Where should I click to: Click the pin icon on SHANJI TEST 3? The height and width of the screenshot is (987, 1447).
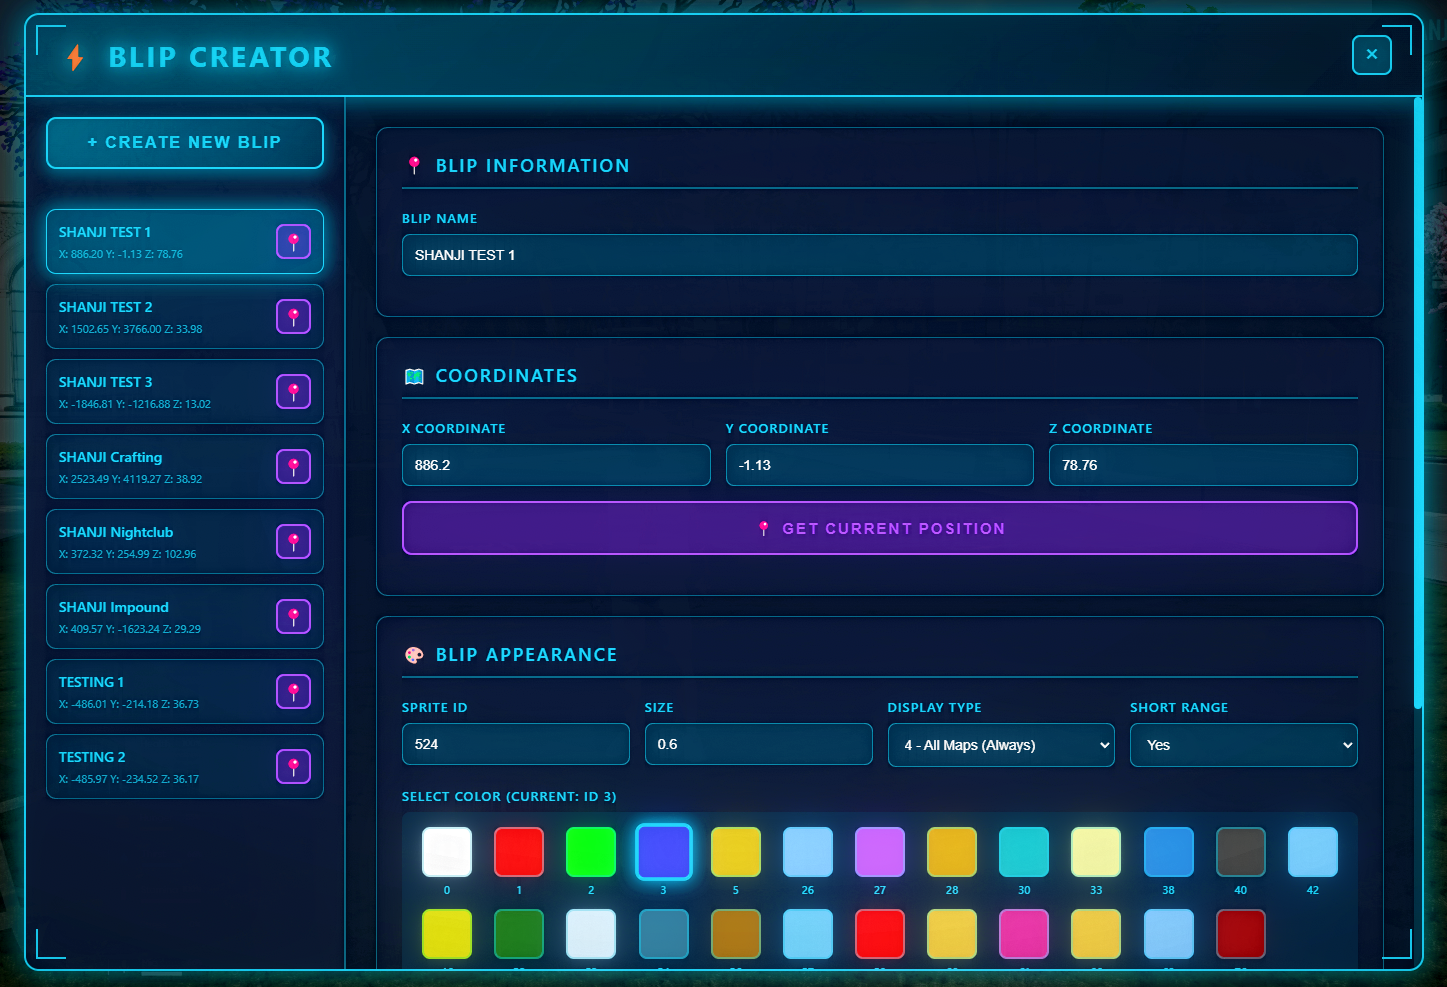click(293, 391)
